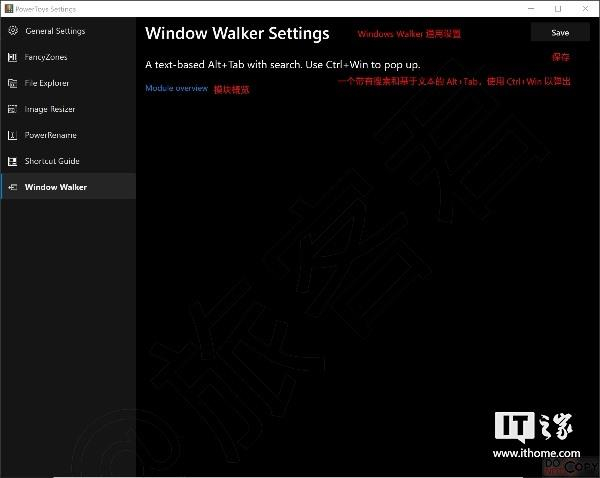Select the FancyZones label
This screenshot has height=478, width=600.
click(x=46, y=57)
